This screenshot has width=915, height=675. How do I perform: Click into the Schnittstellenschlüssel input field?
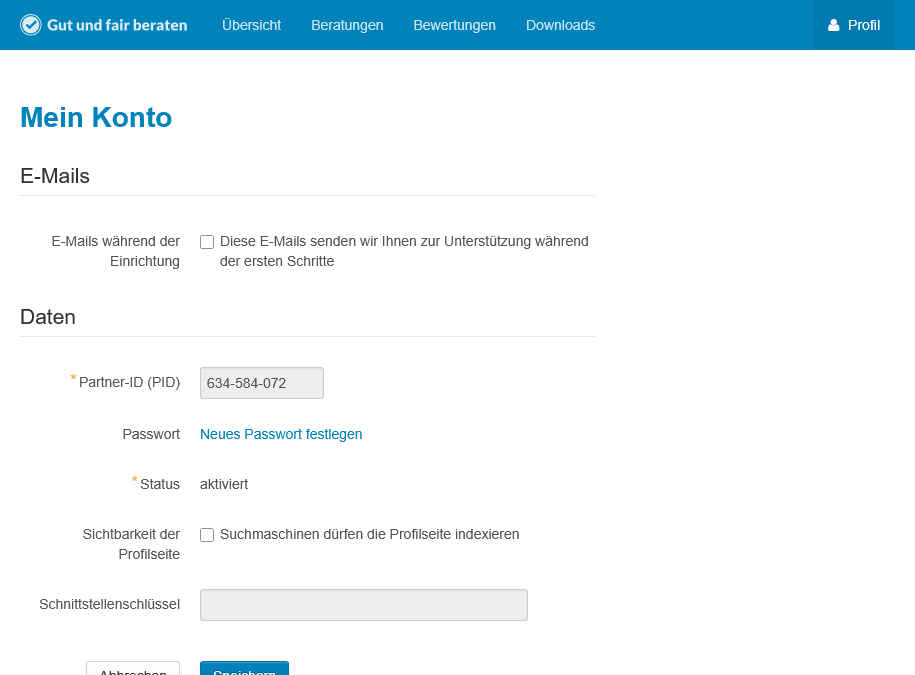click(364, 605)
